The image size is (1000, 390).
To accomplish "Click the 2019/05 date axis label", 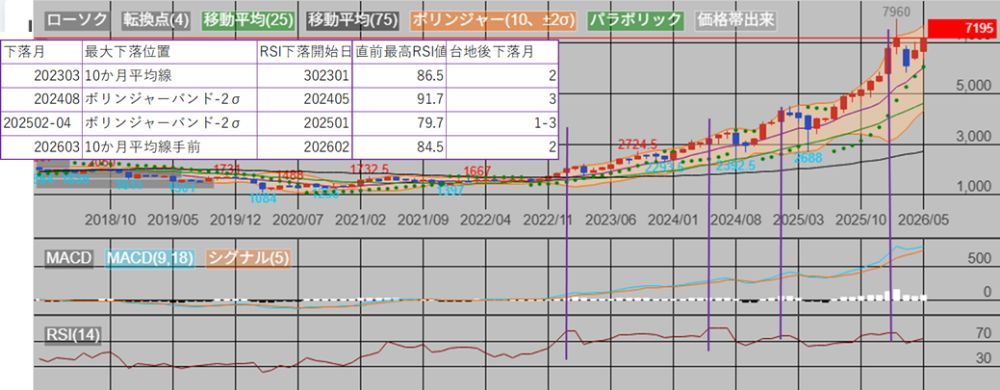I will [173, 220].
